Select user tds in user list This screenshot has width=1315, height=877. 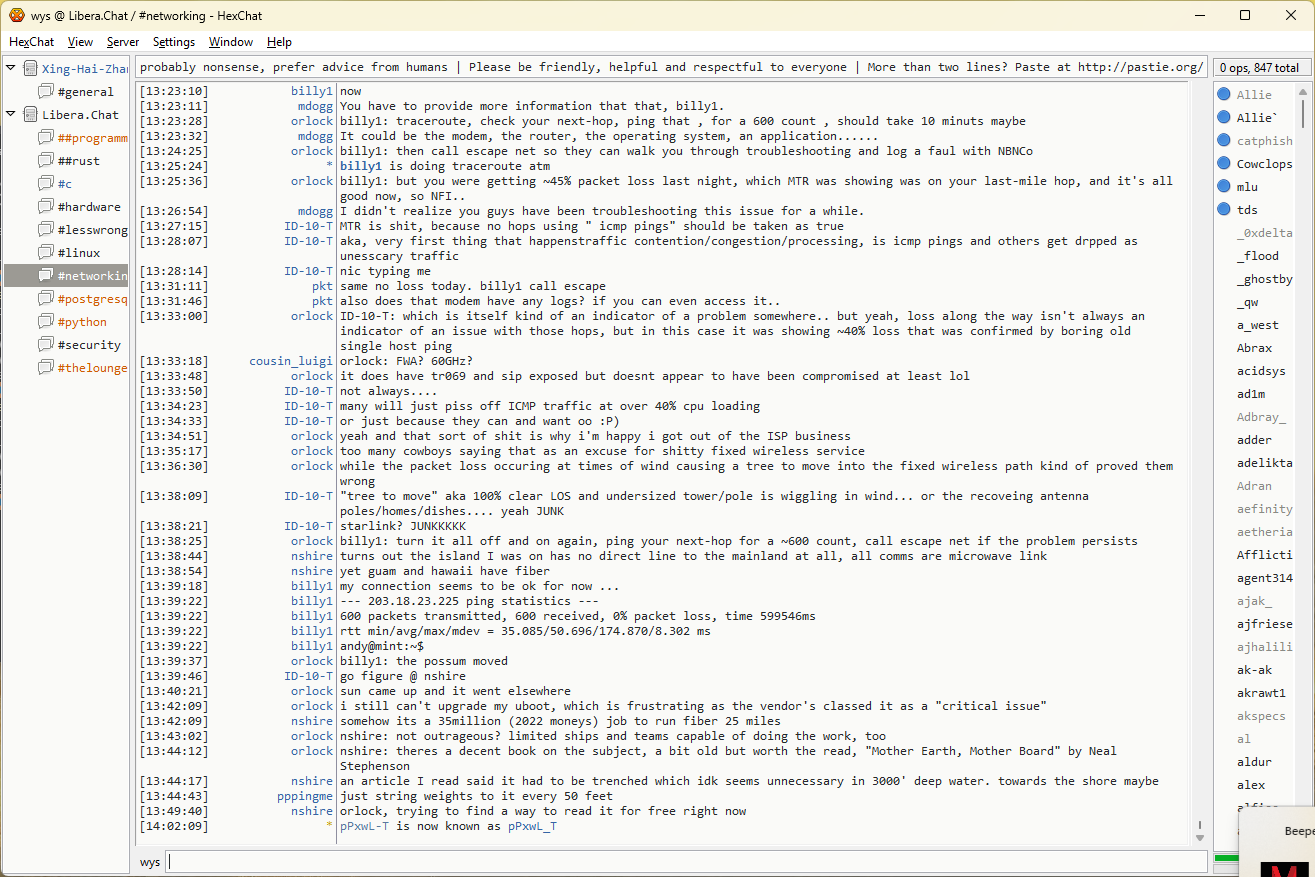(x=1247, y=210)
